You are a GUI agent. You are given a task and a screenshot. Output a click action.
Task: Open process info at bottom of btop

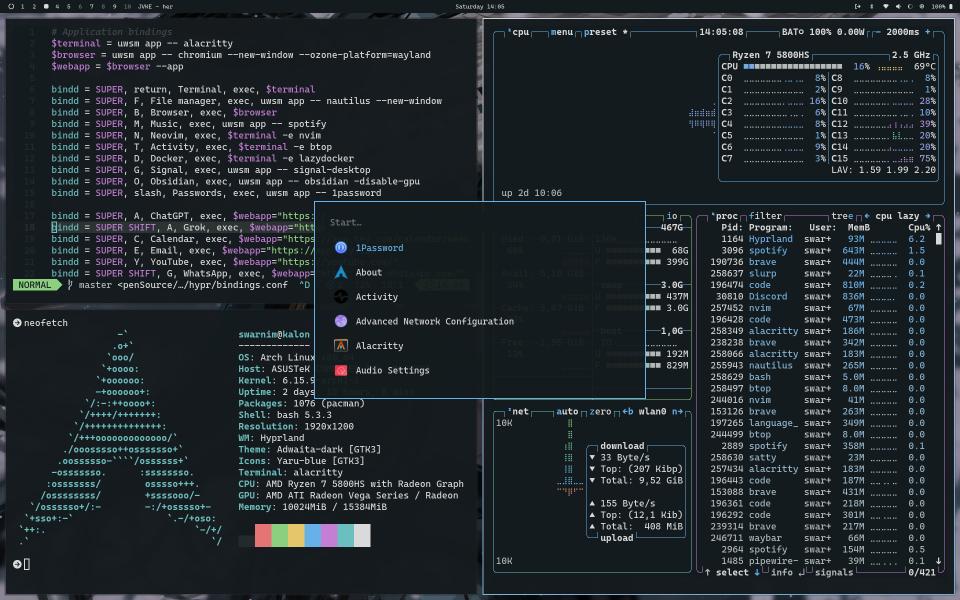point(782,572)
